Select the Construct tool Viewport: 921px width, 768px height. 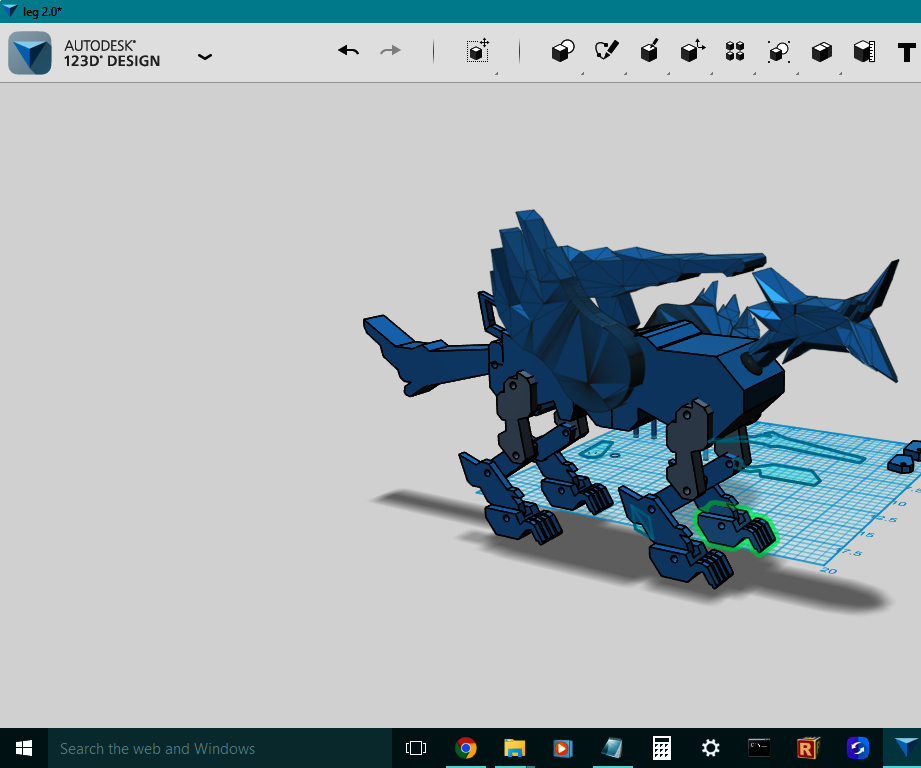[648, 50]
